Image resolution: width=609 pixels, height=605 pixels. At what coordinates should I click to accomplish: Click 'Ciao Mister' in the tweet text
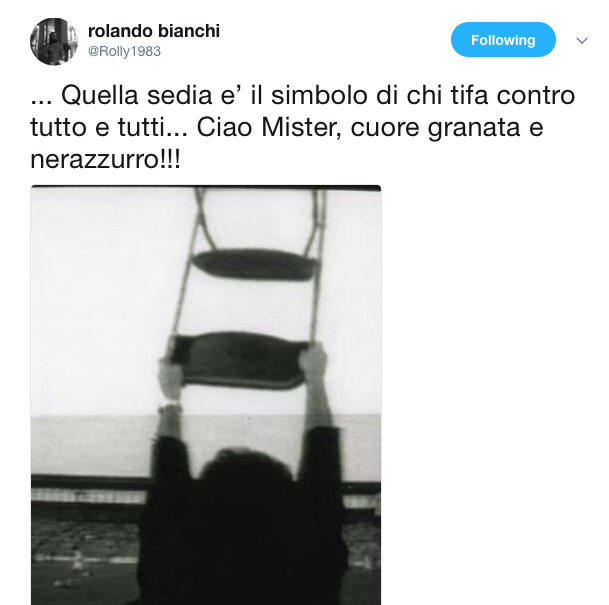tap(268, 127)
